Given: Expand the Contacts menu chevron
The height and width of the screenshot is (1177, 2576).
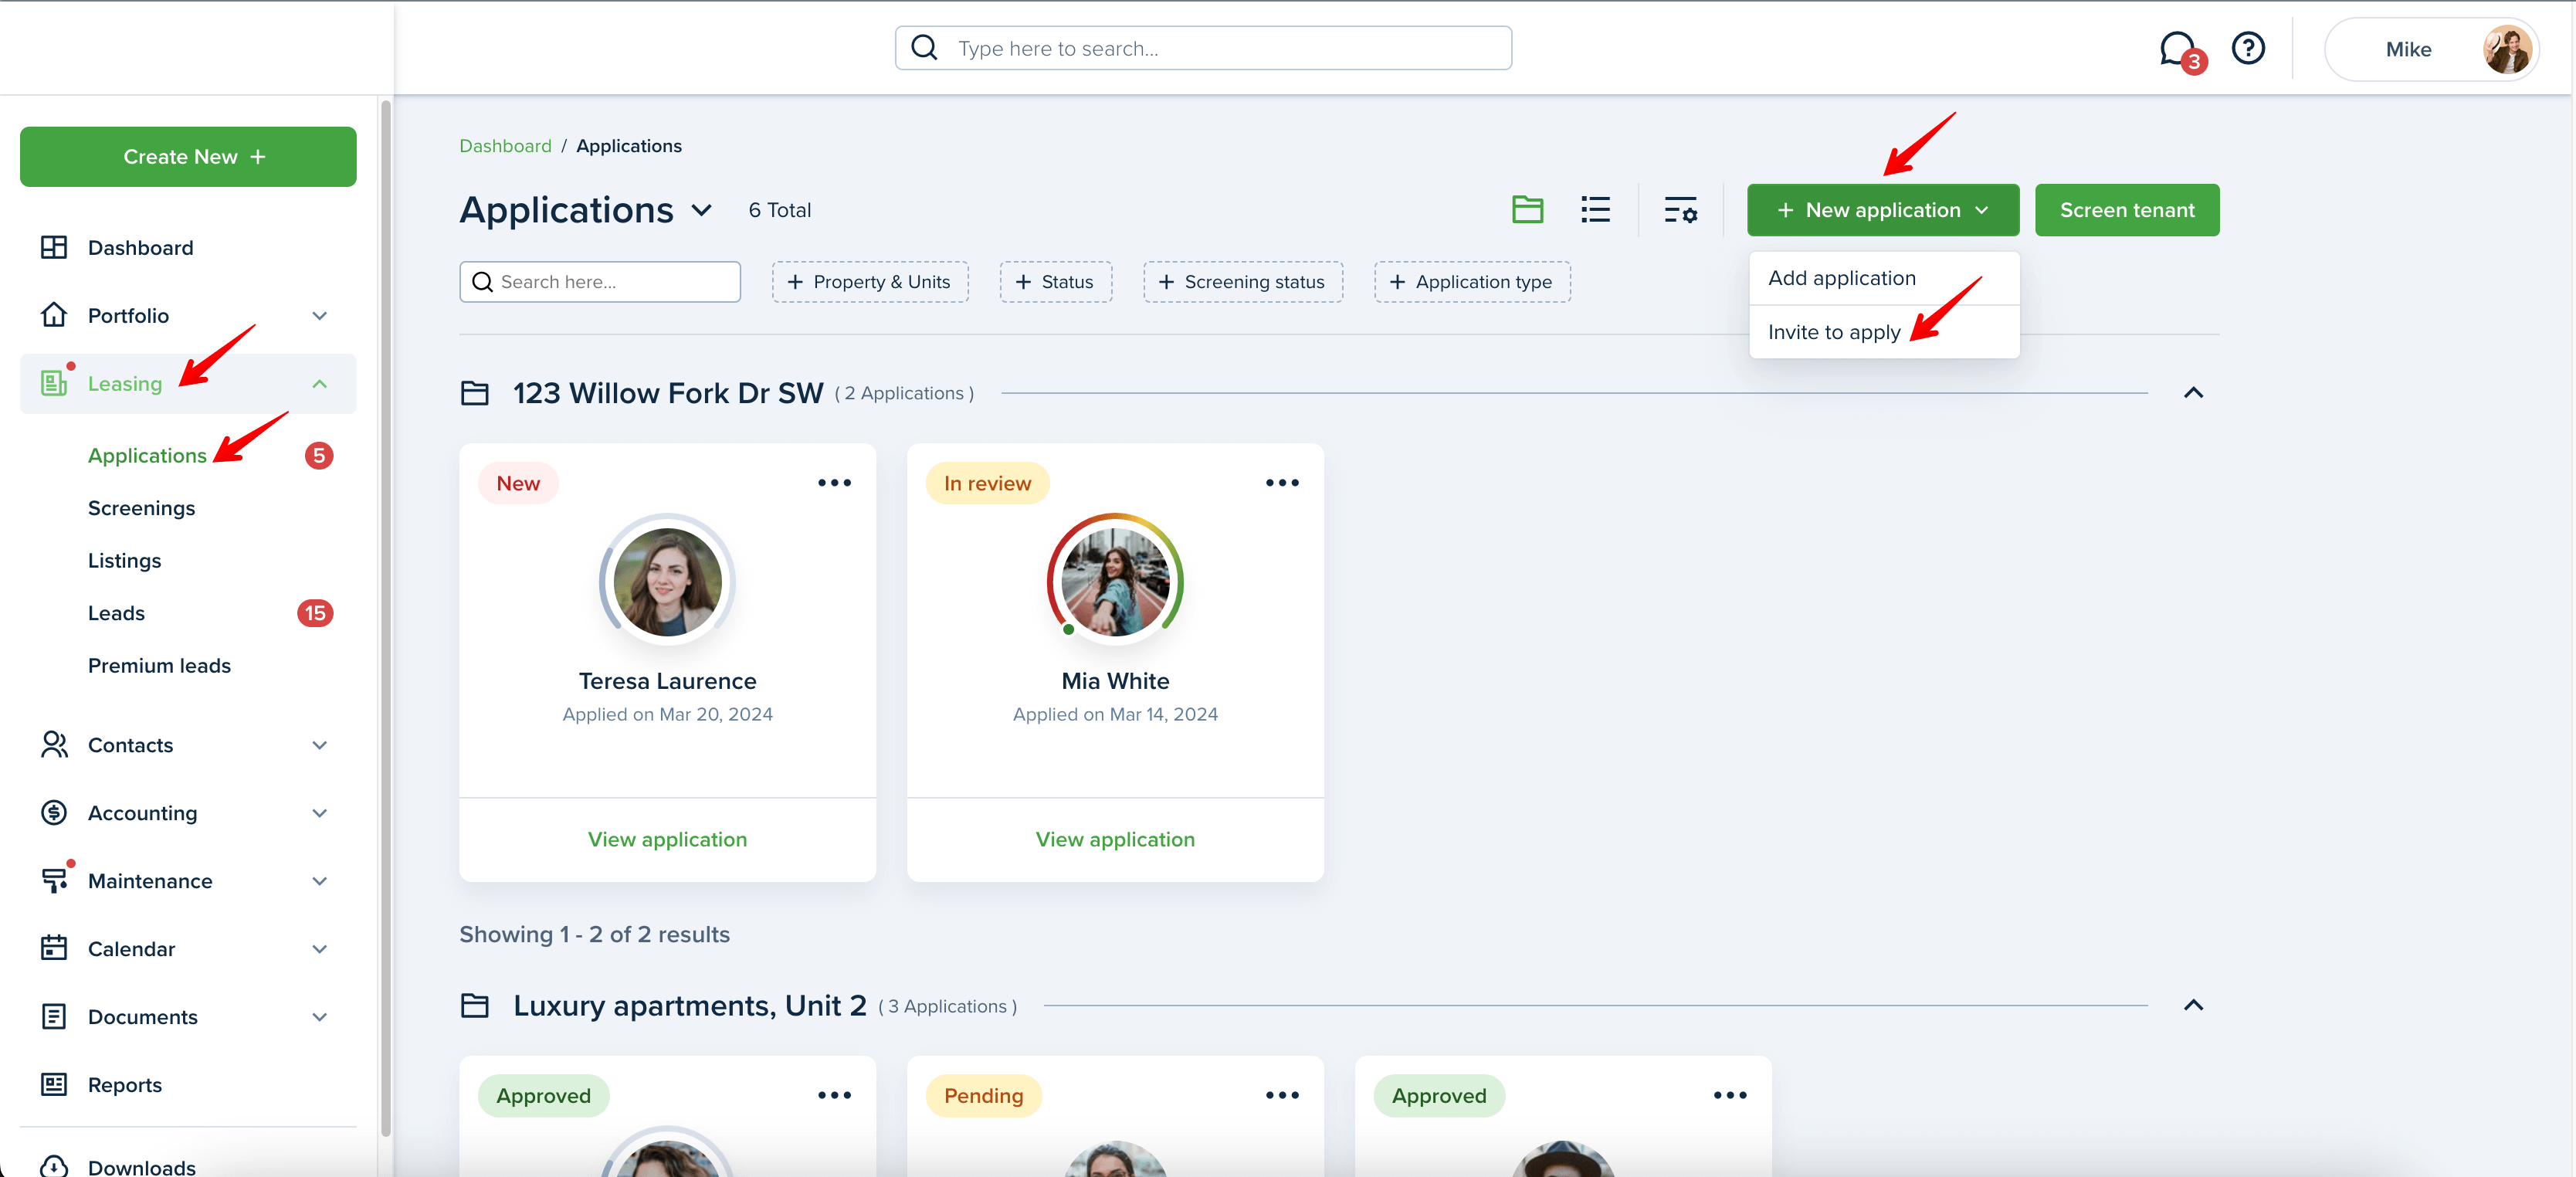Looking at the screenshot, I should click(320, 745).
